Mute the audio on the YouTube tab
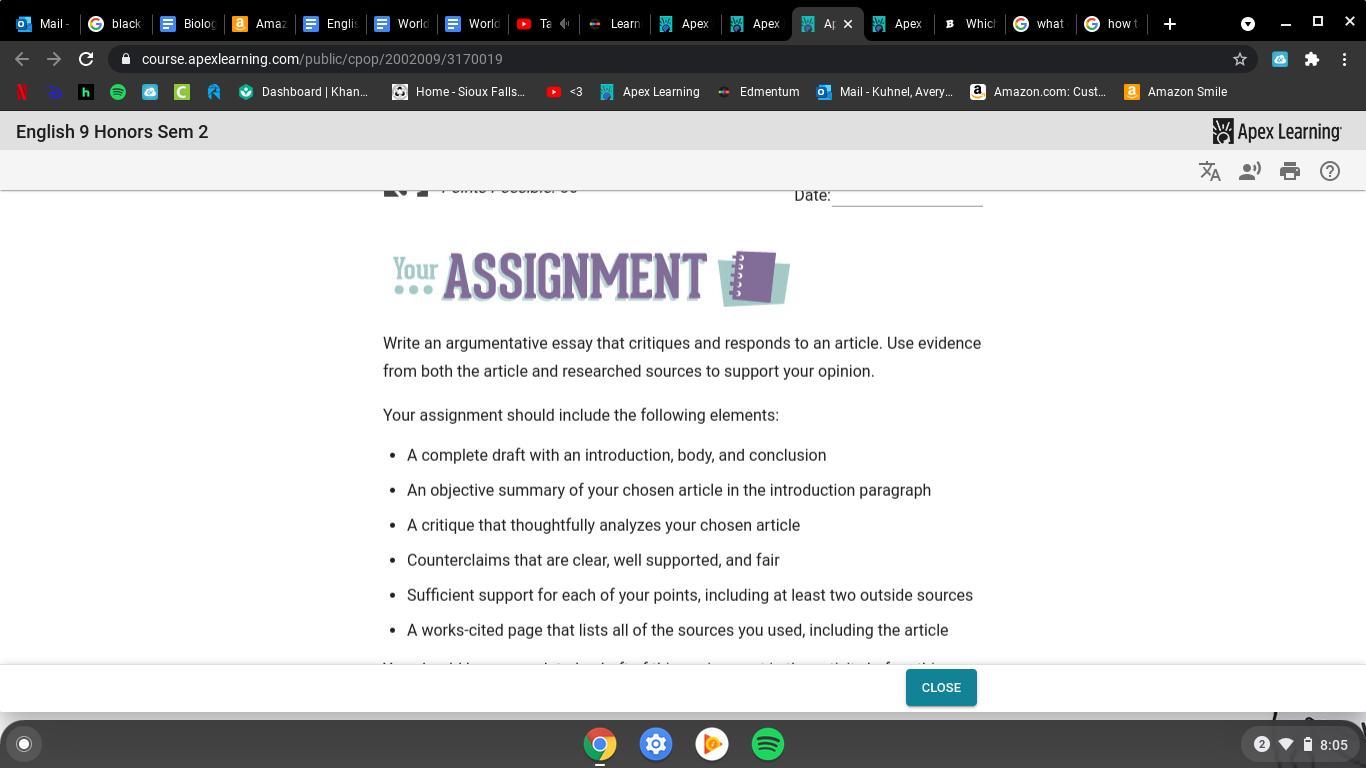Screen dimensions: 1366x768 click(564, 24)
